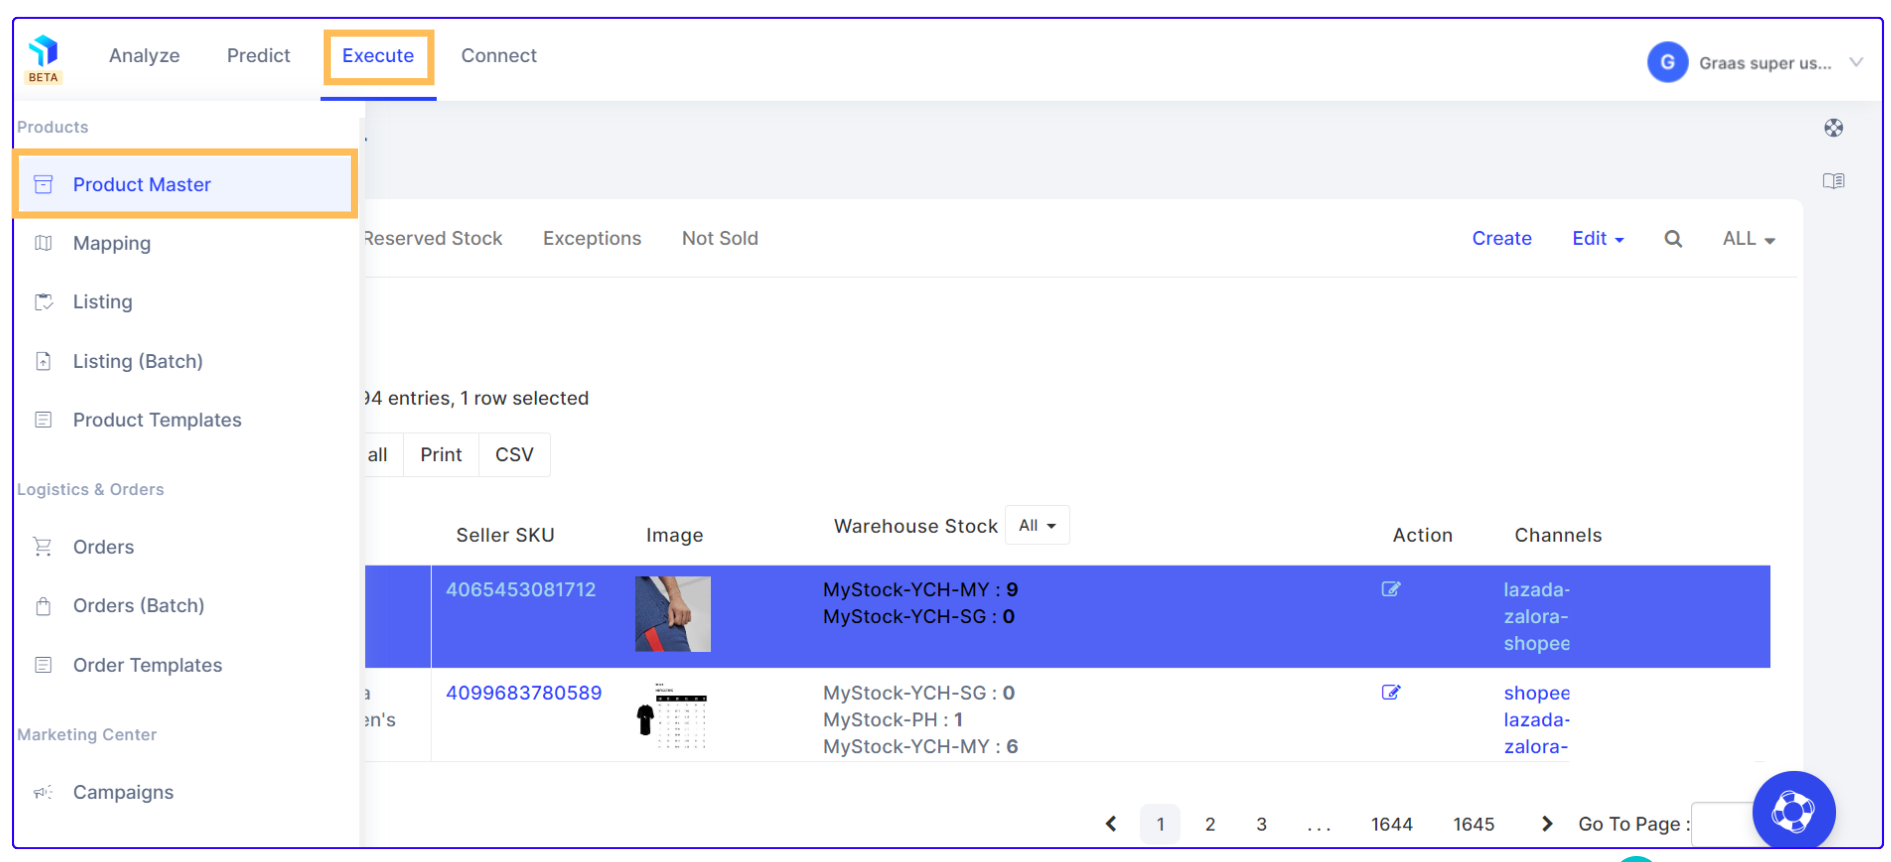
Task: Open Seller SKU 4065453081712 link
Action: point(520,589)
